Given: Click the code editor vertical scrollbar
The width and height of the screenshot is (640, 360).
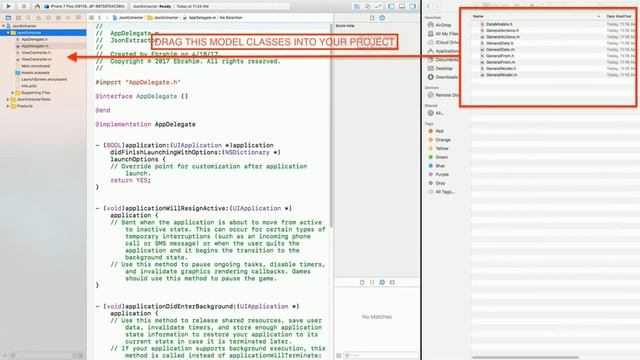Looking at the screenshot, I should (331, 126).
